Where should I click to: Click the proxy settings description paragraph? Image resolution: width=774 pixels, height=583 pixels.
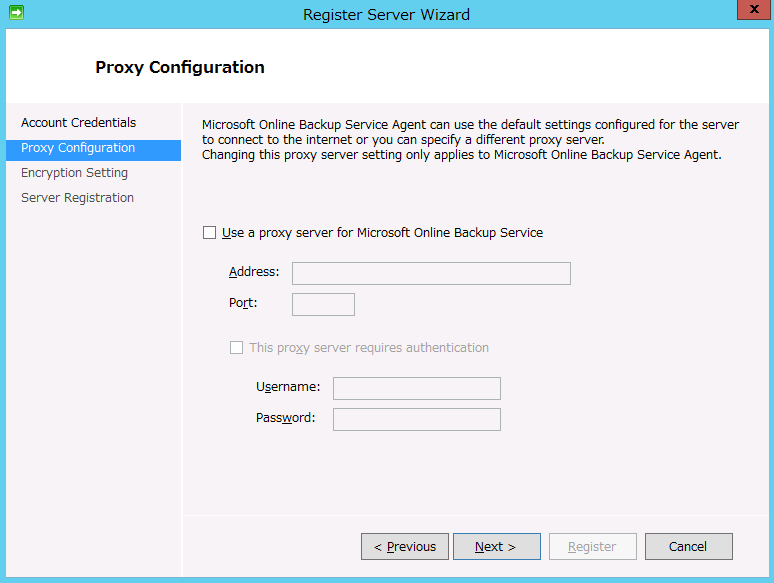coord(470,140)
